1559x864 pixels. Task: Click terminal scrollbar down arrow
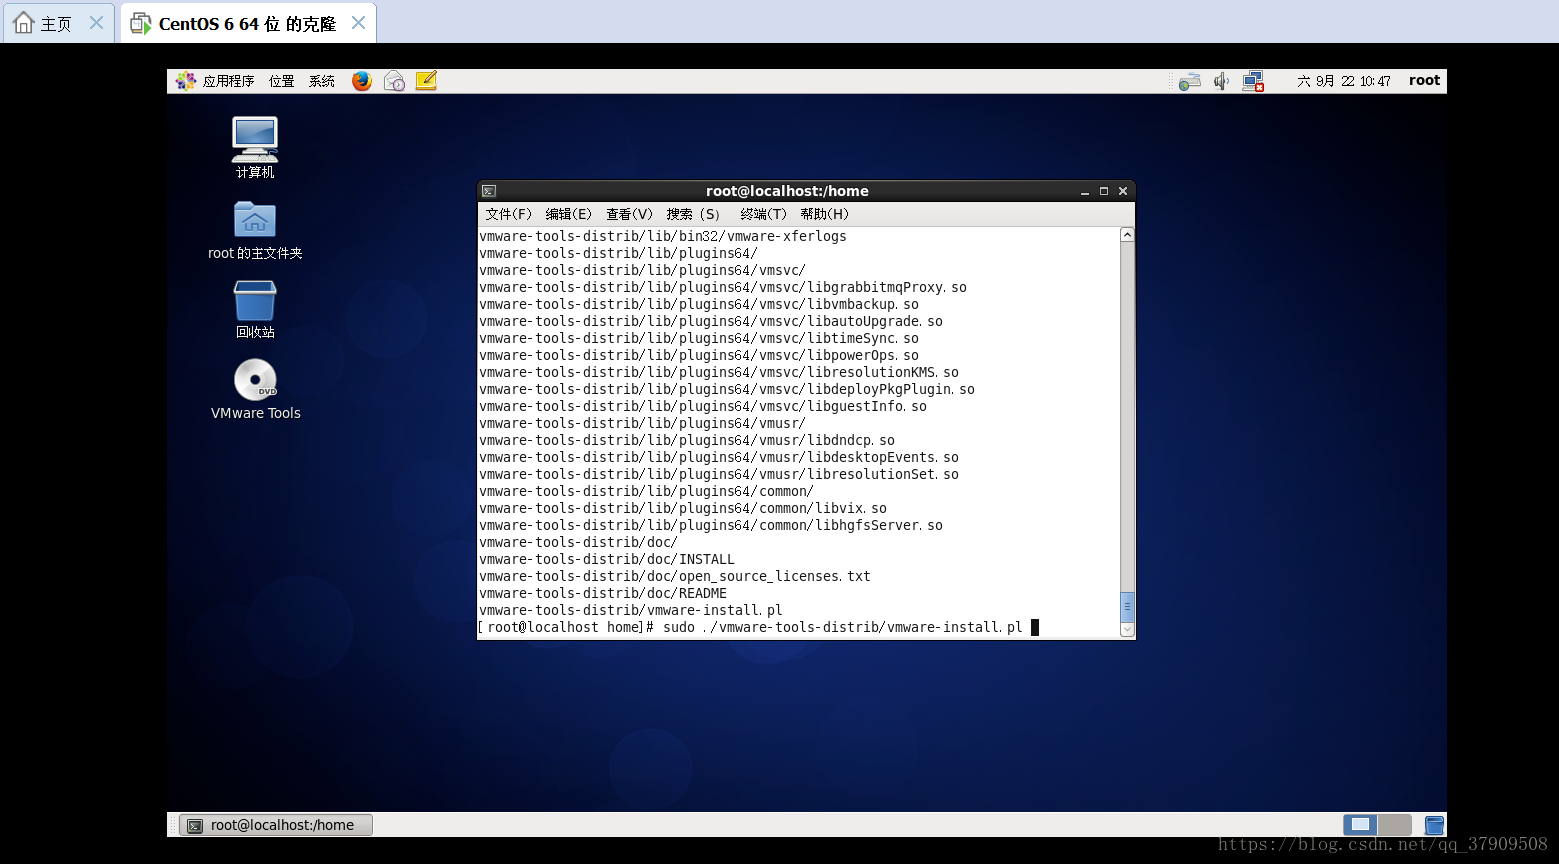click(1127, 630)
